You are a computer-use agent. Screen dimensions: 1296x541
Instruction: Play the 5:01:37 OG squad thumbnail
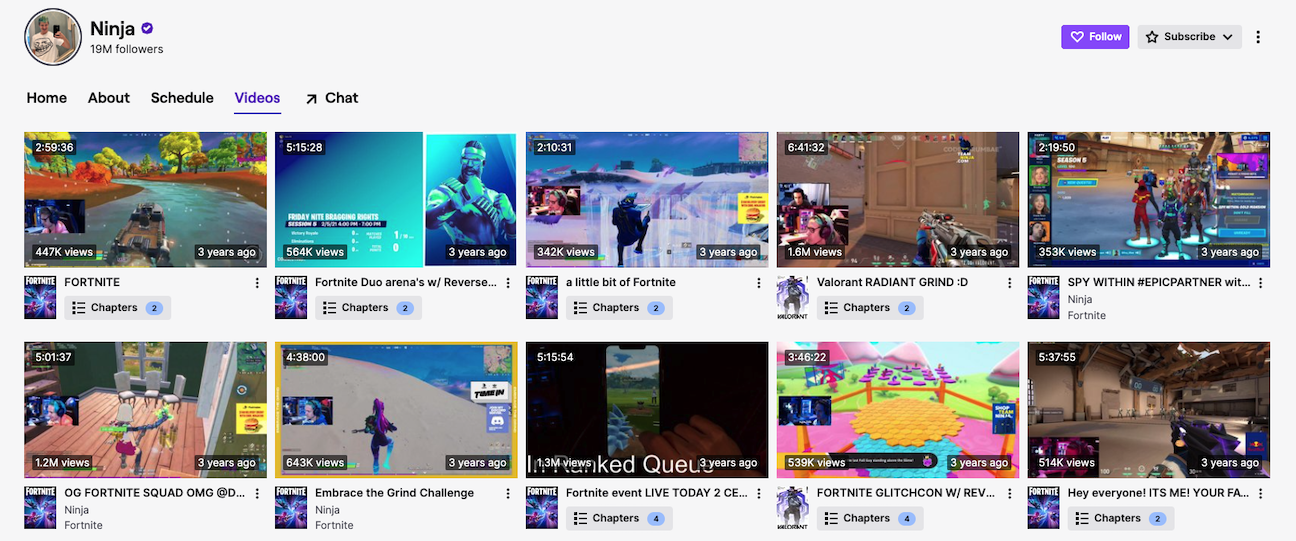pyautogui.click(x=145, y=410)
